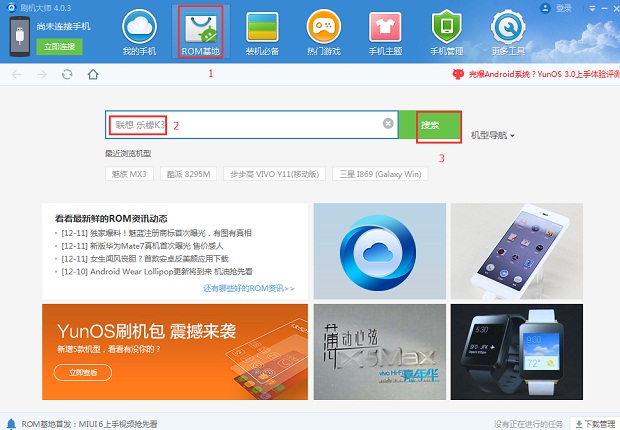620x430 pixels.
Task: Click the notification bell icon in status bar
Action: pos(11,424)
